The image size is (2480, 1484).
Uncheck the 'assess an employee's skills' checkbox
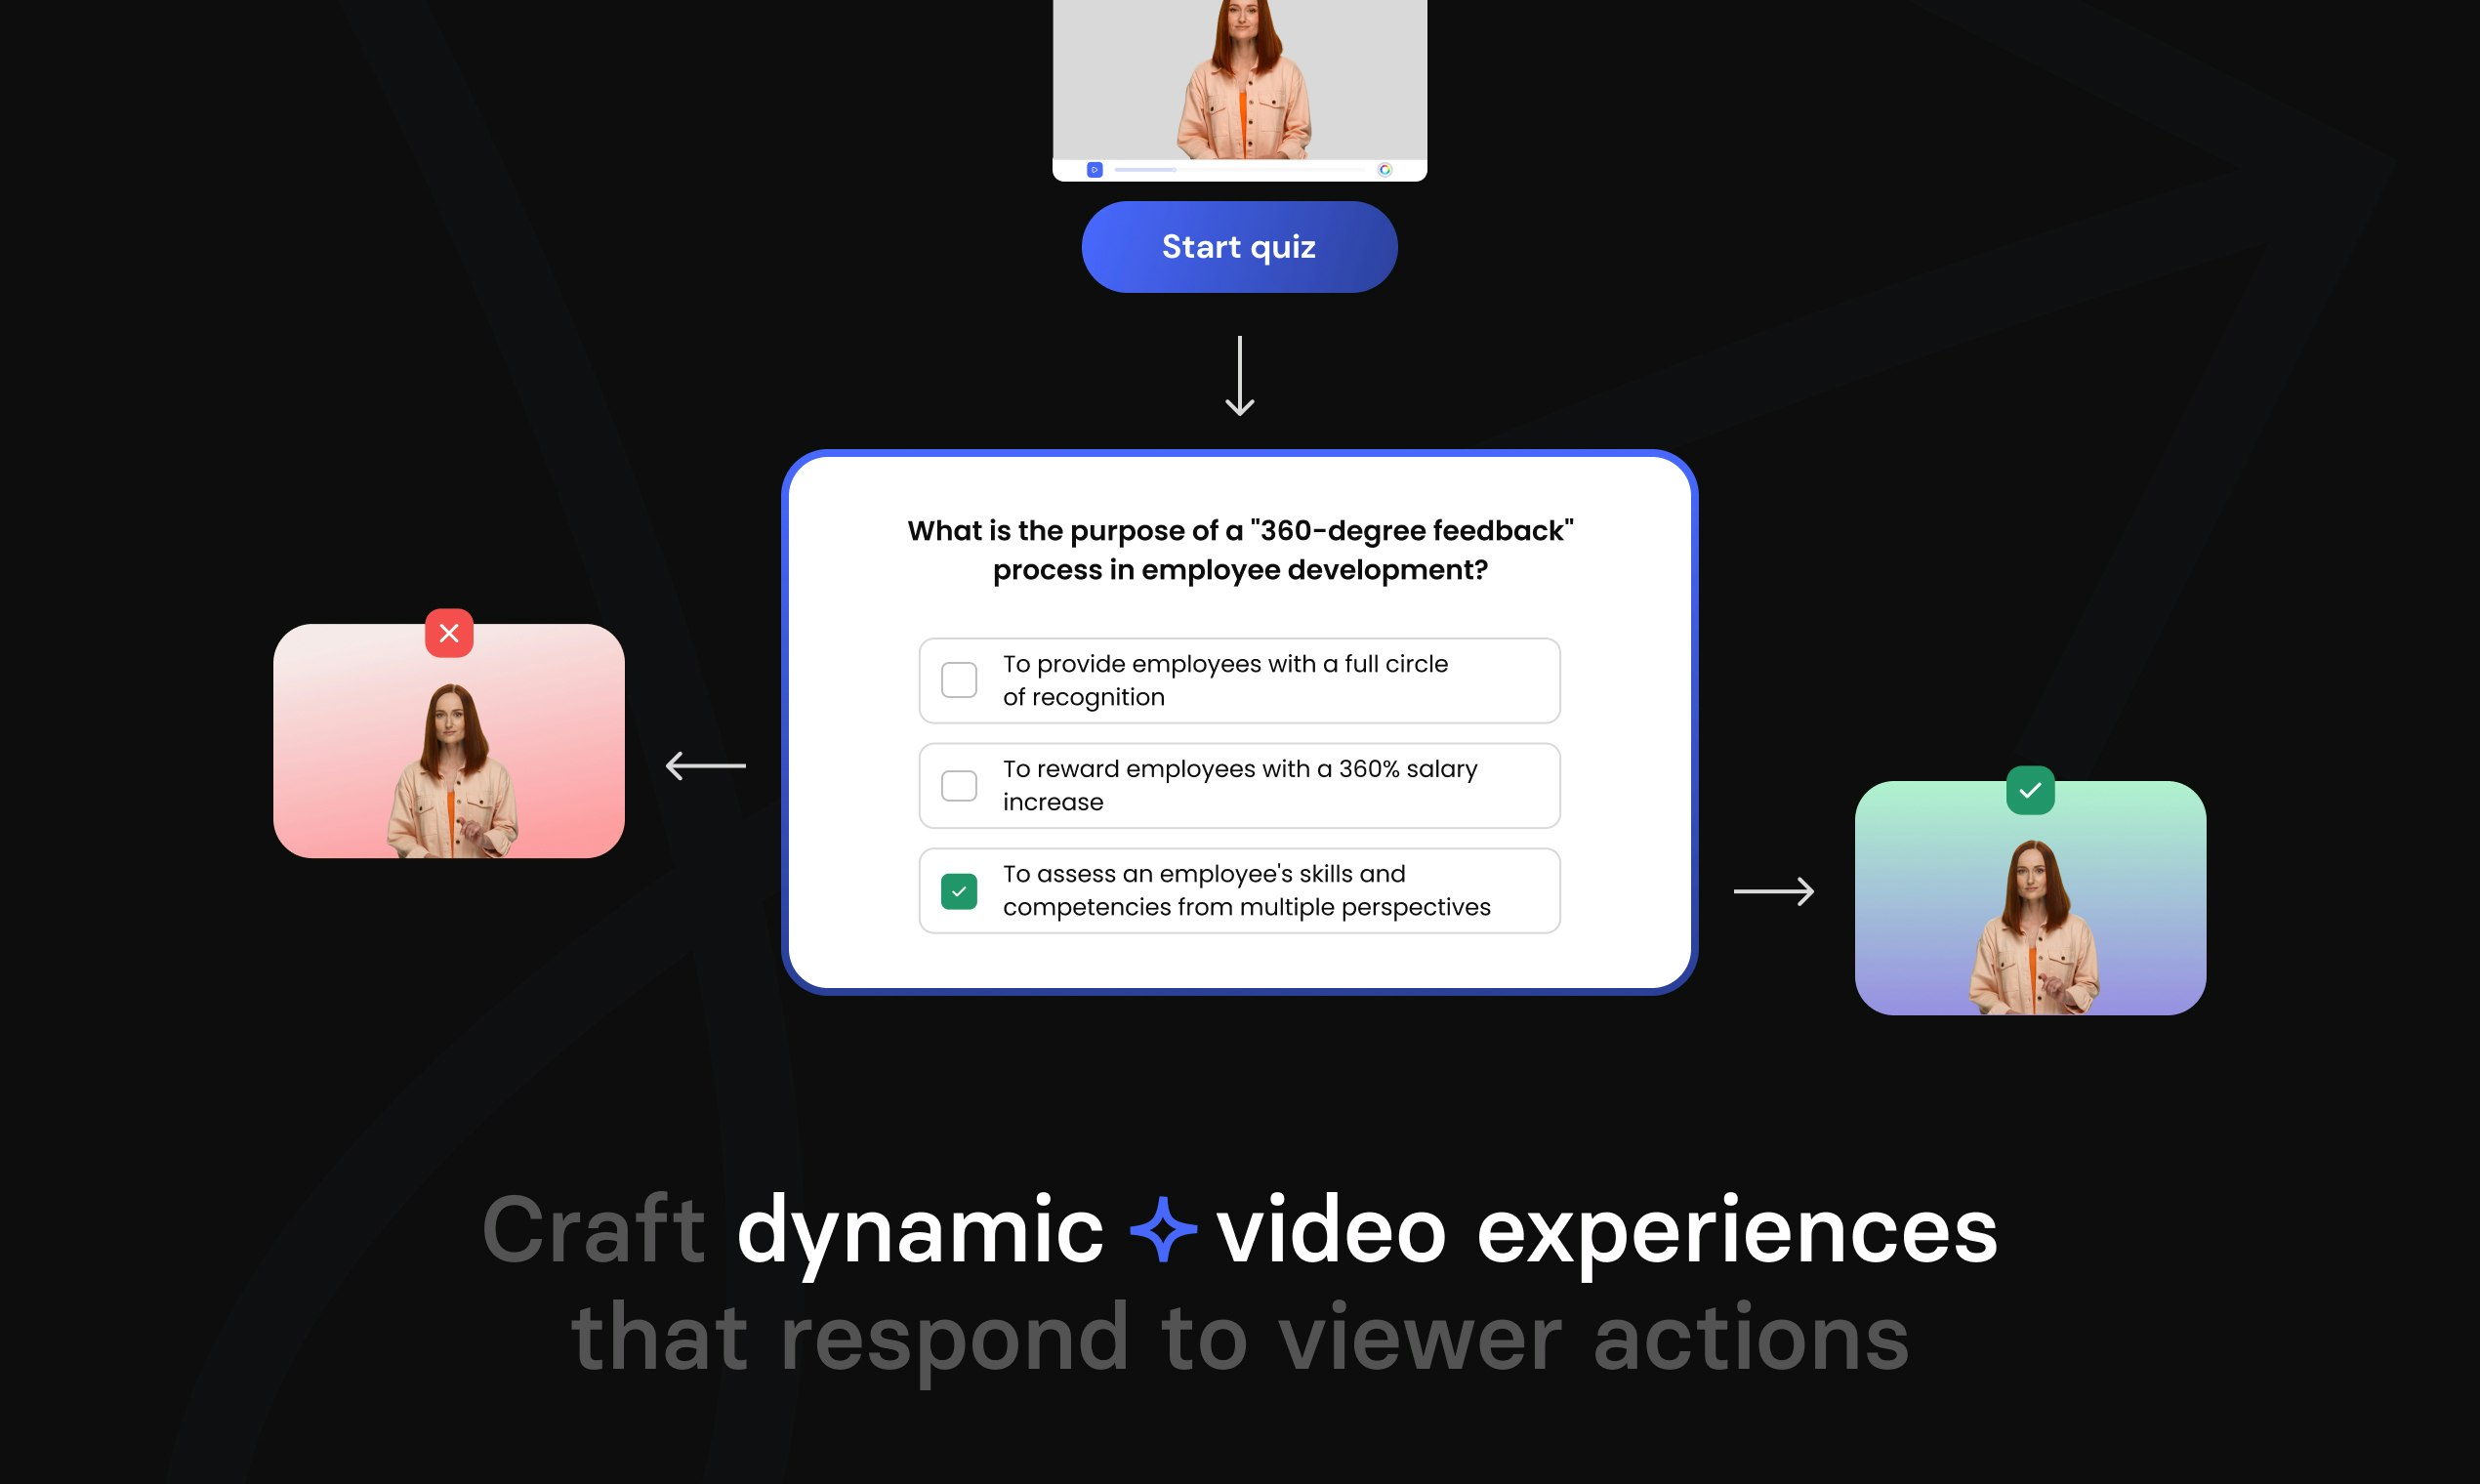pos(959,891)
